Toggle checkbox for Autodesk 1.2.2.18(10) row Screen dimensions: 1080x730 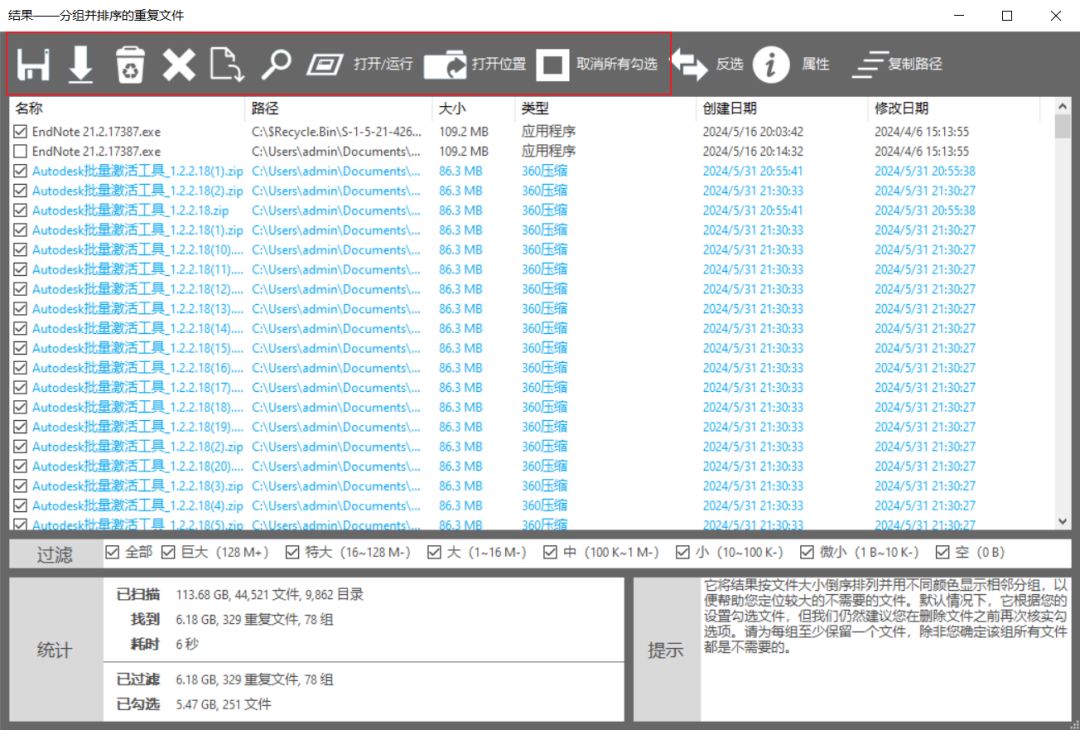pyautogui.click(x=20, y=249)
